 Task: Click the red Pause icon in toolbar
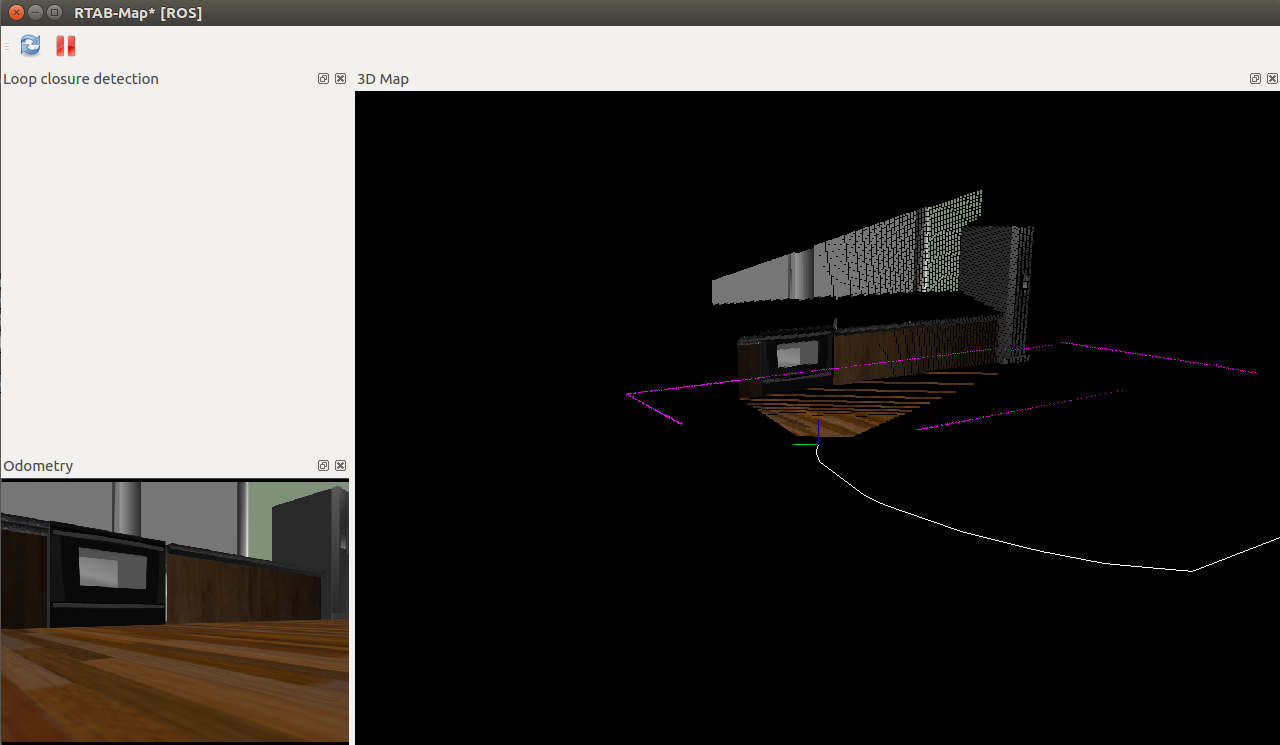click(64, 45)
